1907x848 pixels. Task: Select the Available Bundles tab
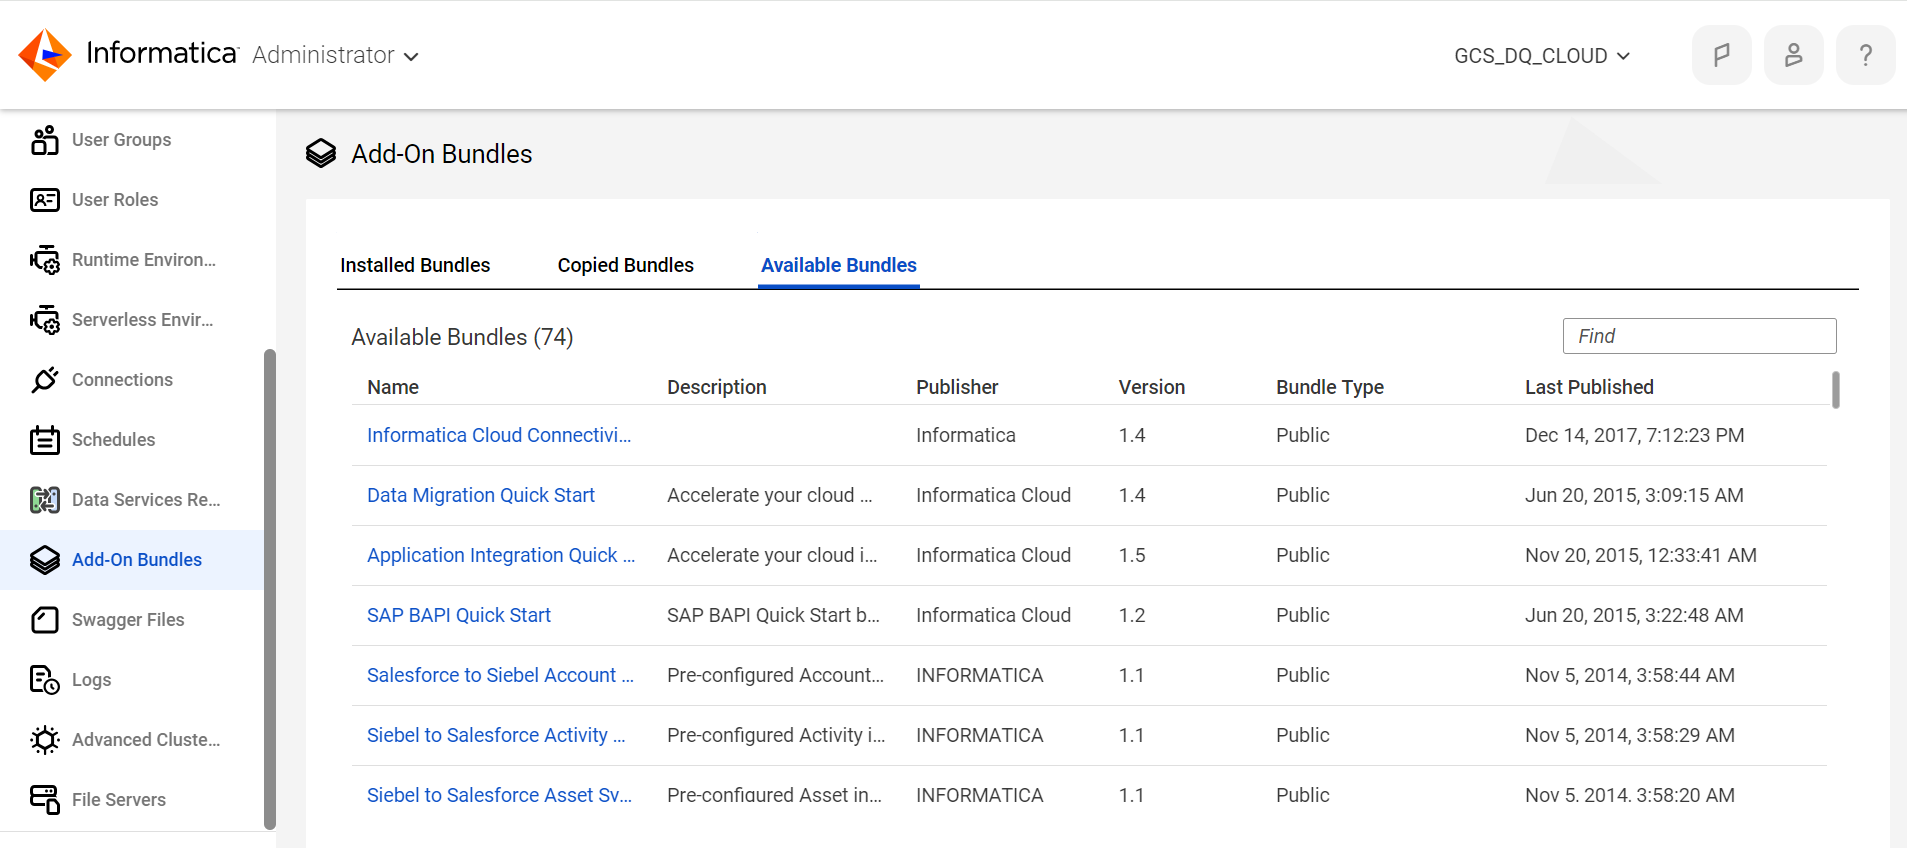pyautogui.click(x=839, y=265)
